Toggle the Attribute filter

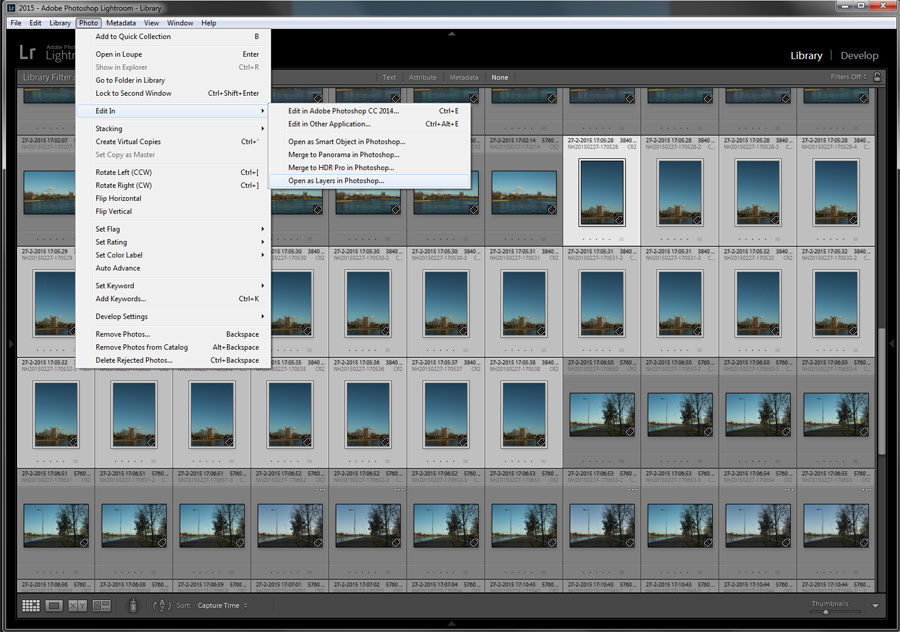click(x=422, y=77)
